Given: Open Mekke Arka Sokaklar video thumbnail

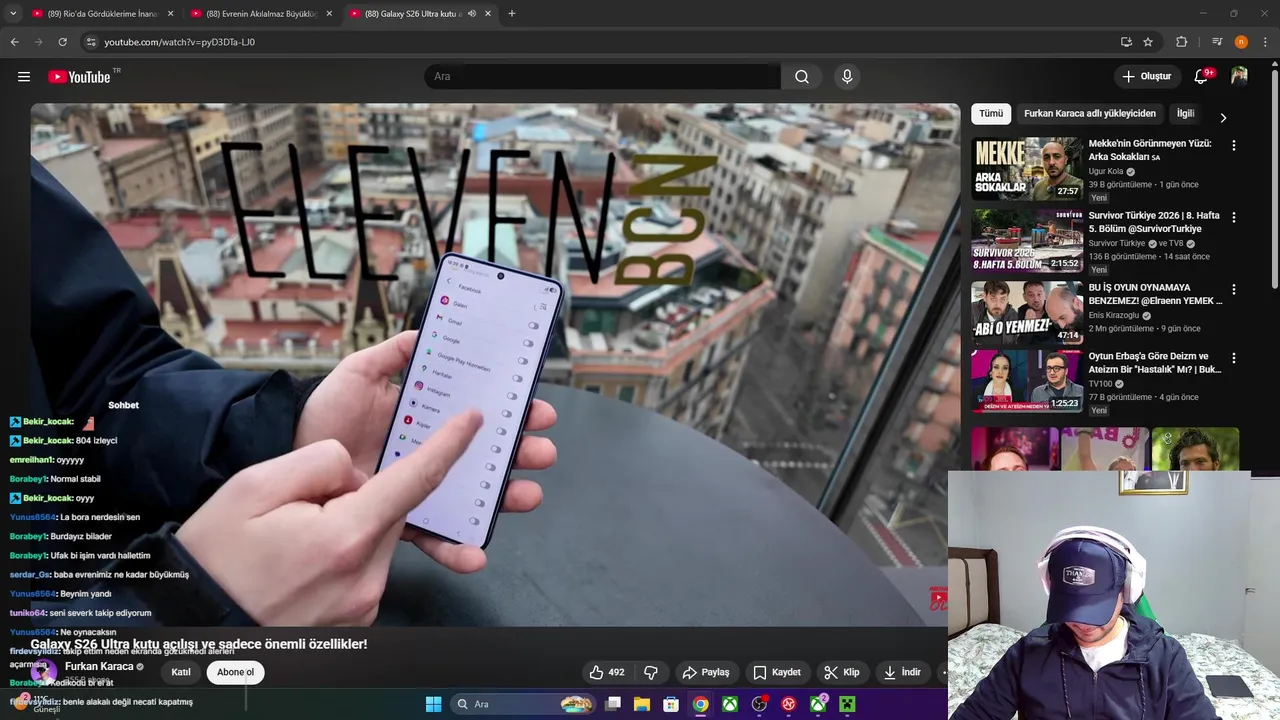Looking at the screenshot, I should [1026, 168].
